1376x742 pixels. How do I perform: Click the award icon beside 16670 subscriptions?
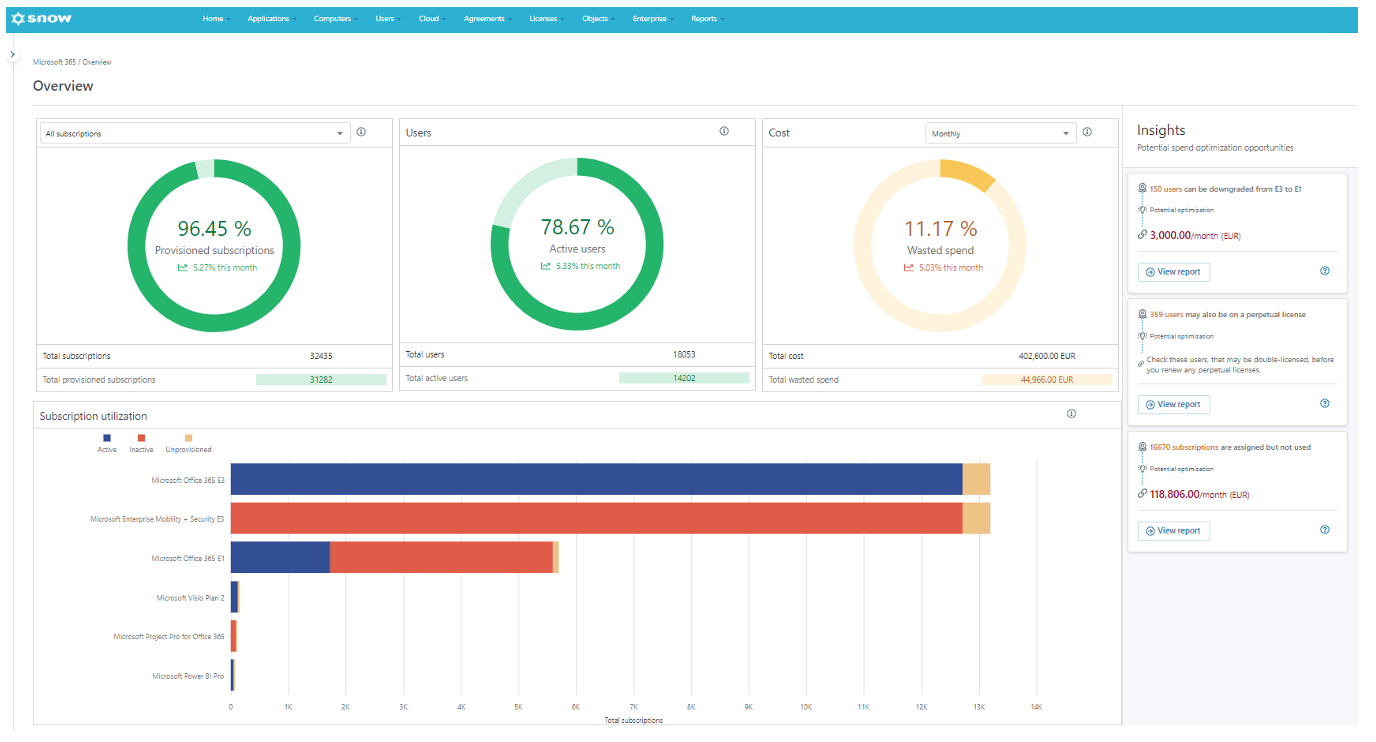pos(1142,447)
